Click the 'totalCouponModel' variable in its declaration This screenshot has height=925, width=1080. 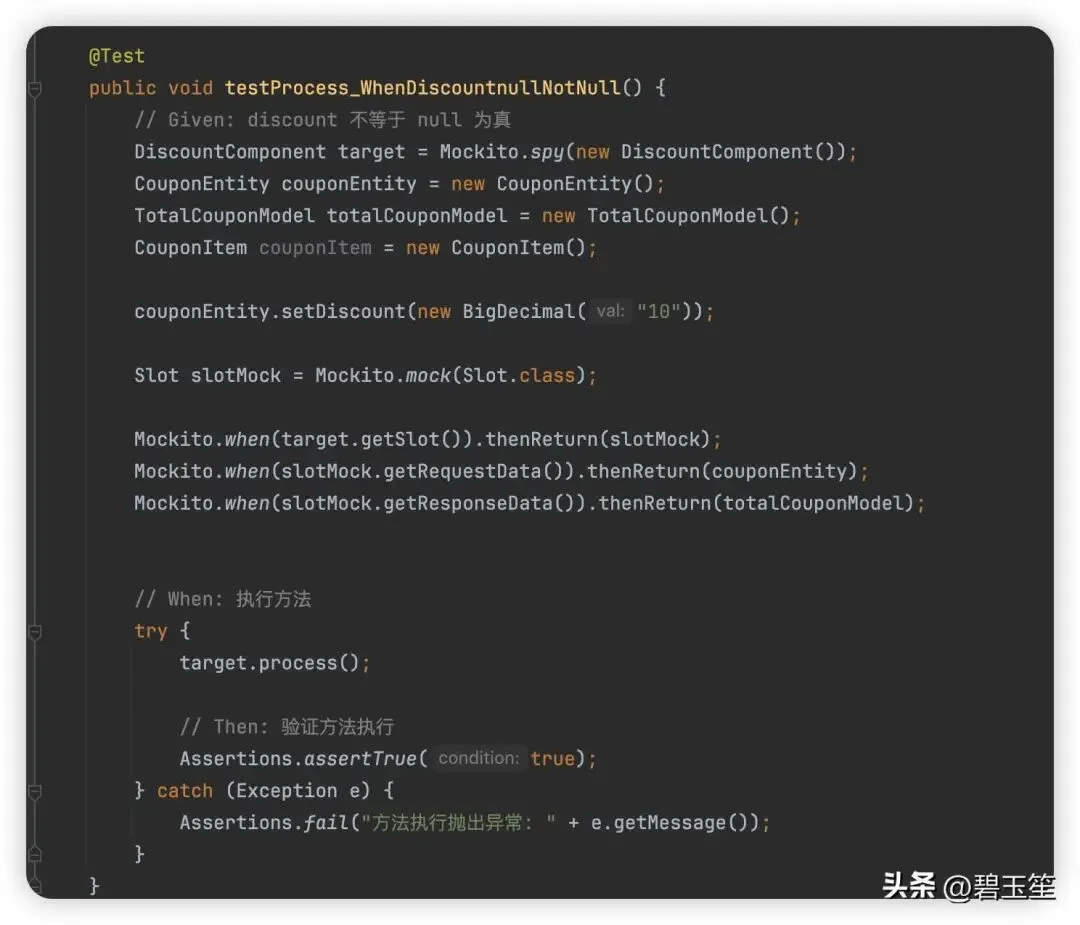417,216
